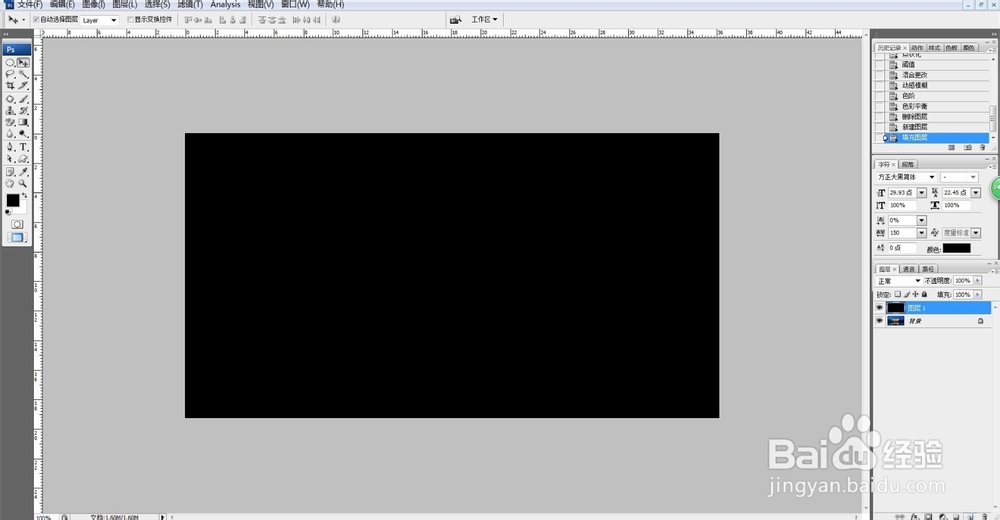The height and width of the screenshot is (520, 1000).
Task: Open the 工作区 workspace dropdown
Action: point(484,20)
